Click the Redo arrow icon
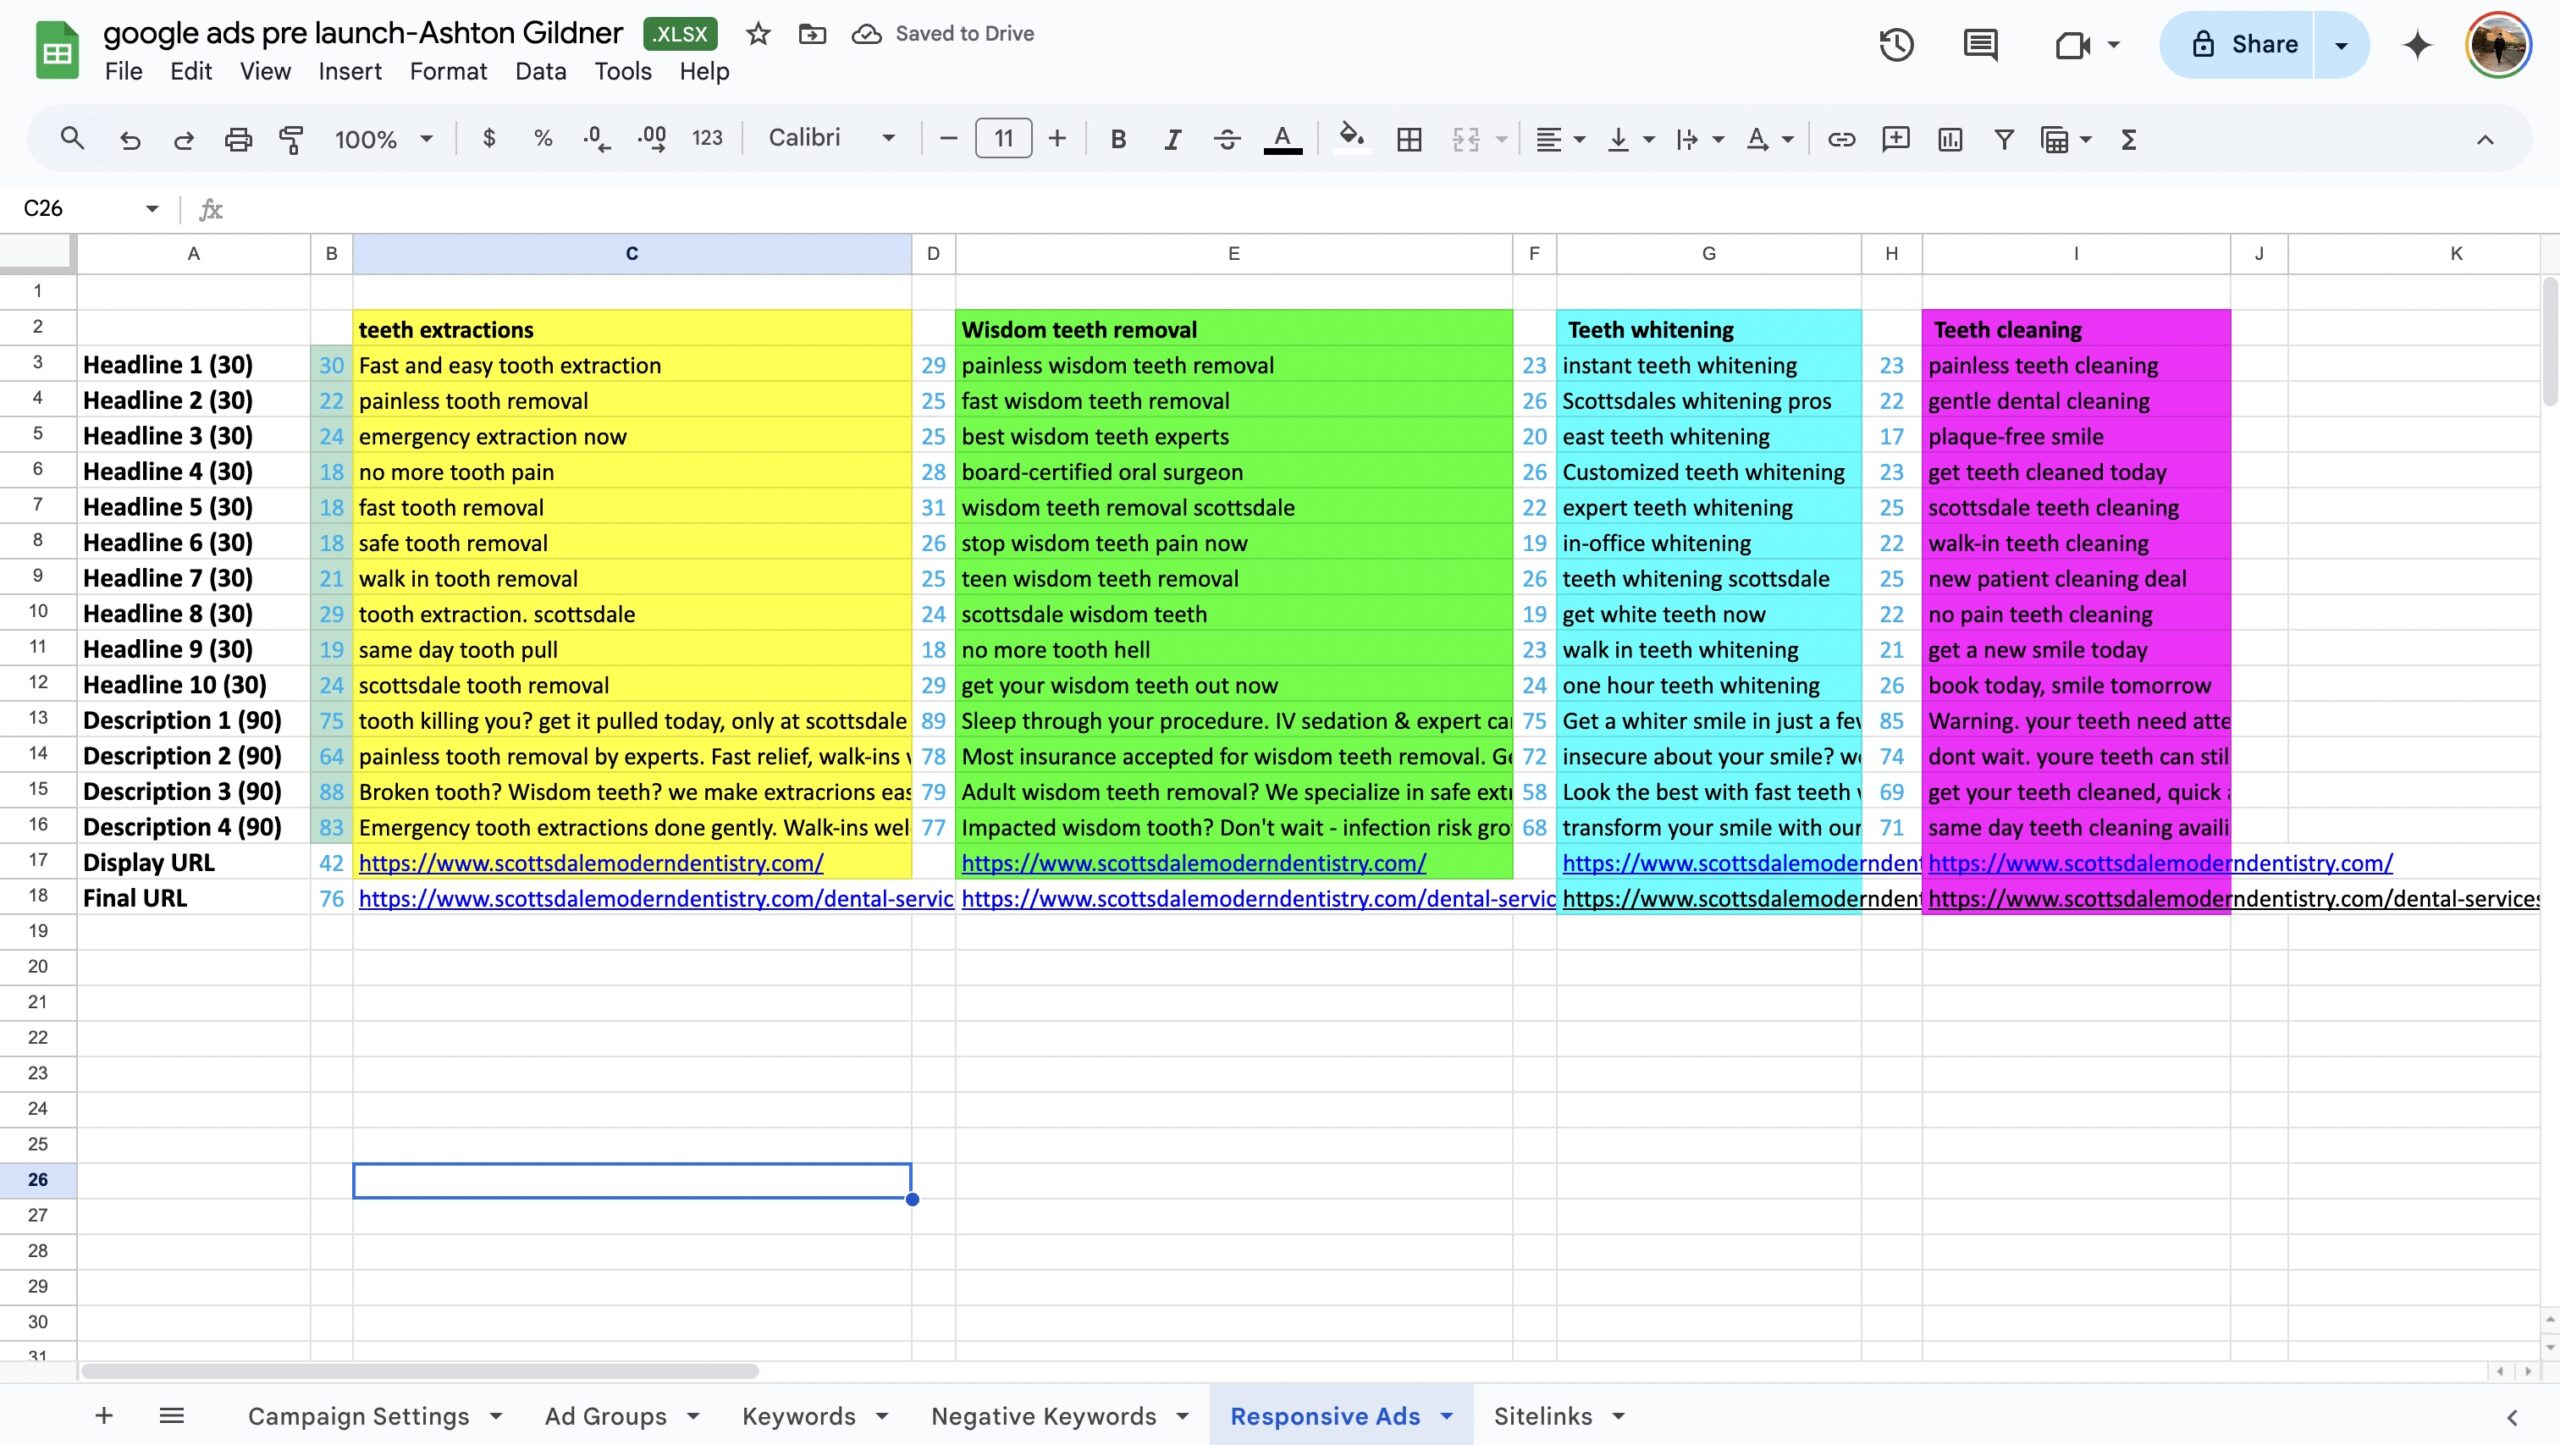The width and height of the screenshot is (2560, 1445). (x=183, y=139)
